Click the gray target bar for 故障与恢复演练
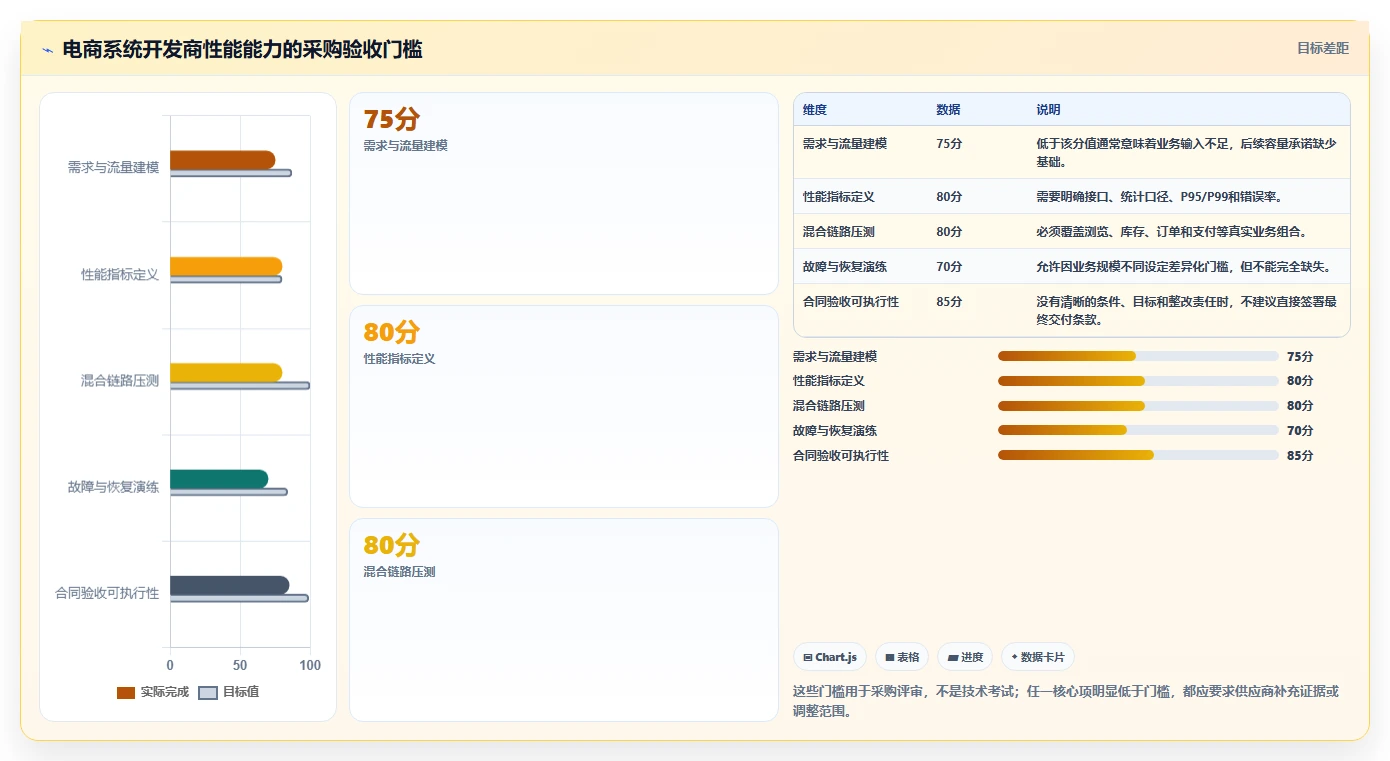1390x761 pixels. 229,492
